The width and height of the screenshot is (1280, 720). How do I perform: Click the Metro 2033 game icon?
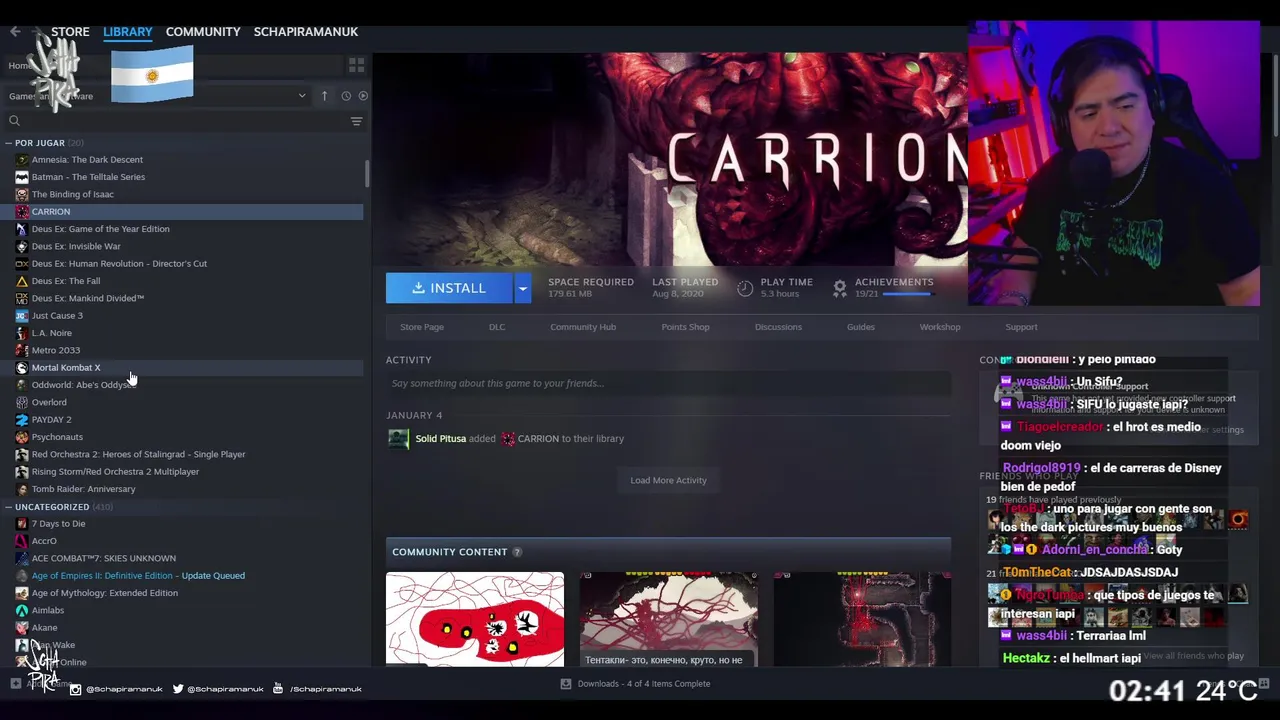coord(22,350)
